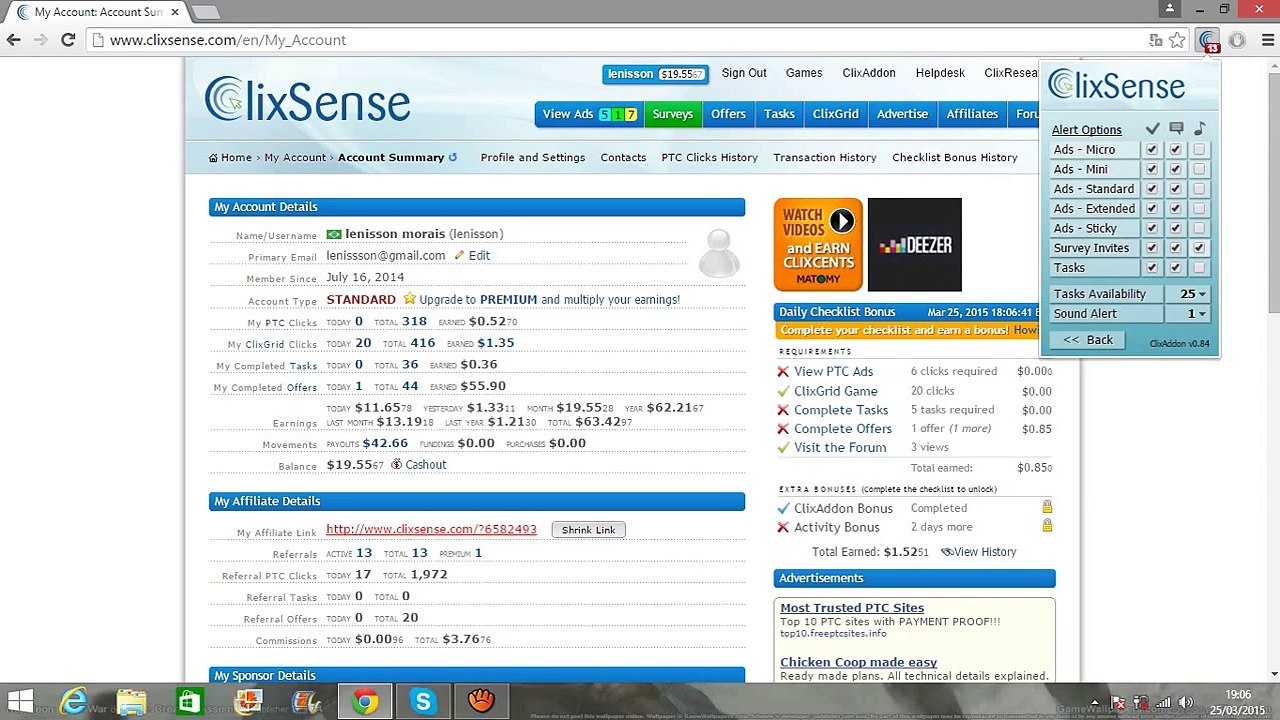Image resolution: width=1280 pixels, height=720 pixels.
Task: Toggle Tasks popup message checkbox
Action: (x=1175, y=268)
